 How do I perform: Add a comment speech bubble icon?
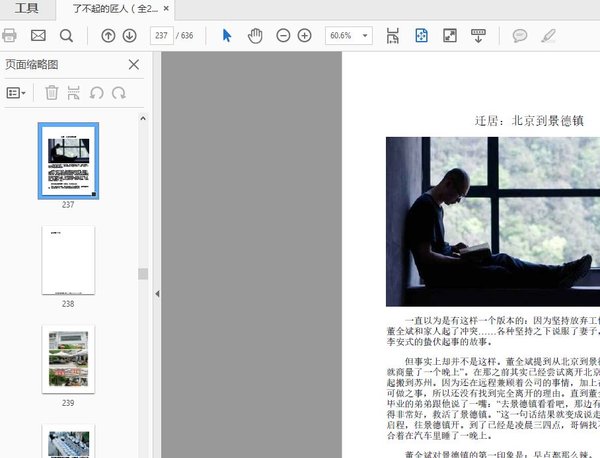click(520, 36)
